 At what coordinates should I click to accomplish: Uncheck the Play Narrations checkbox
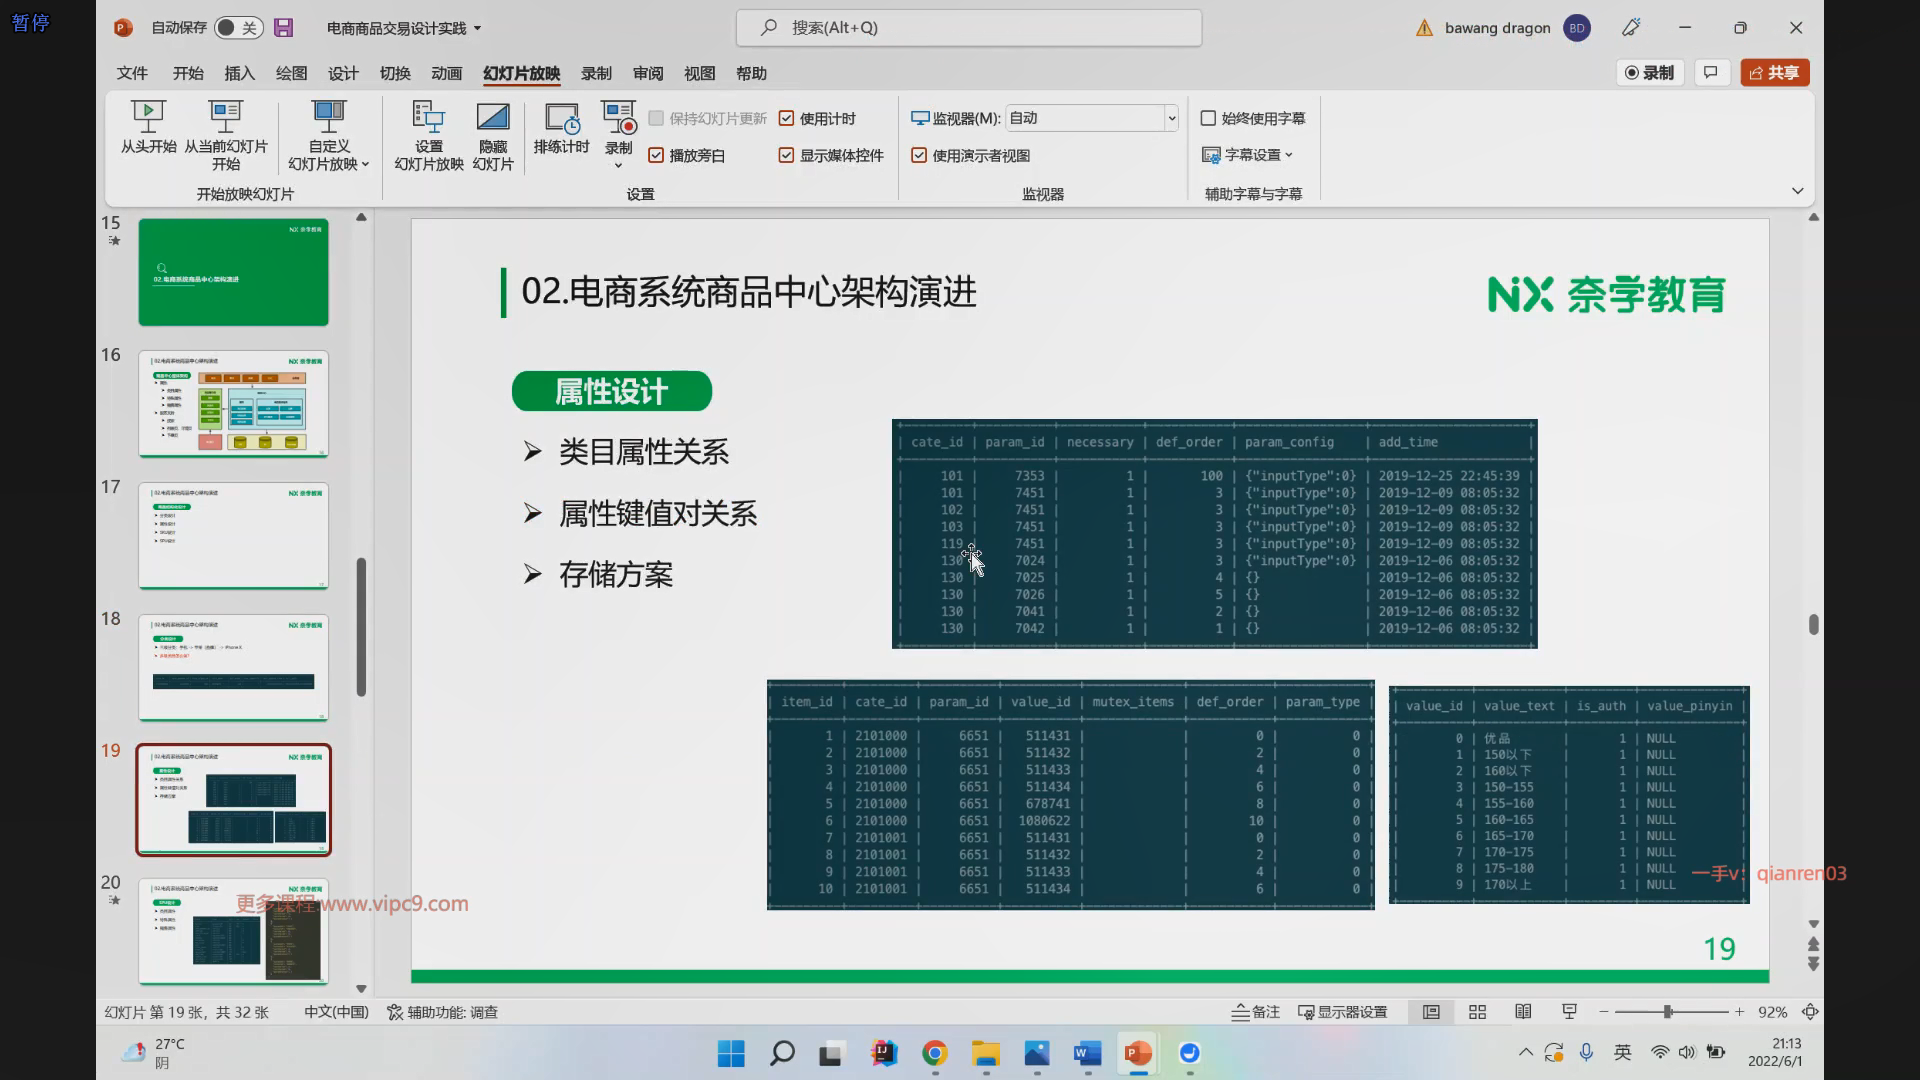click(656, 155)
